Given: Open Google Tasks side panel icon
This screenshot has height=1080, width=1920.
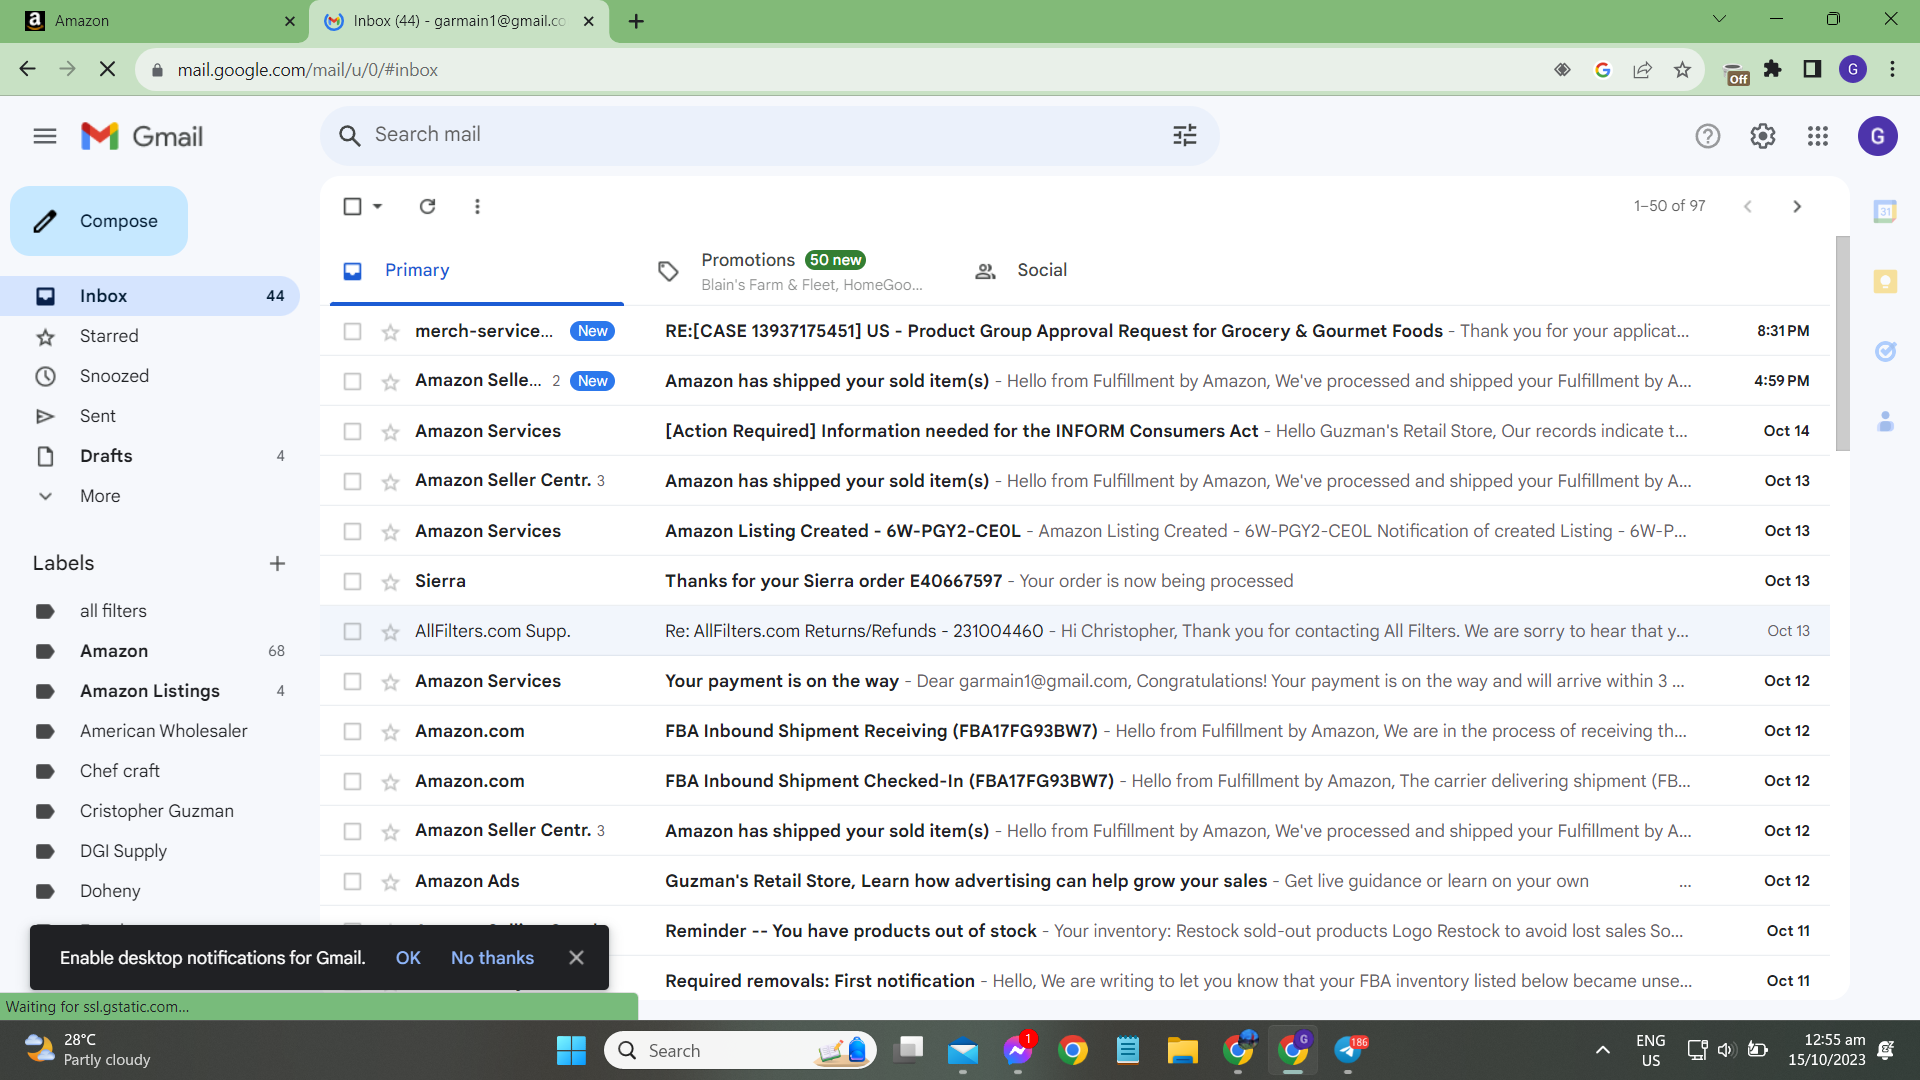Looking at the screenshot, I should click(1885, 351).
